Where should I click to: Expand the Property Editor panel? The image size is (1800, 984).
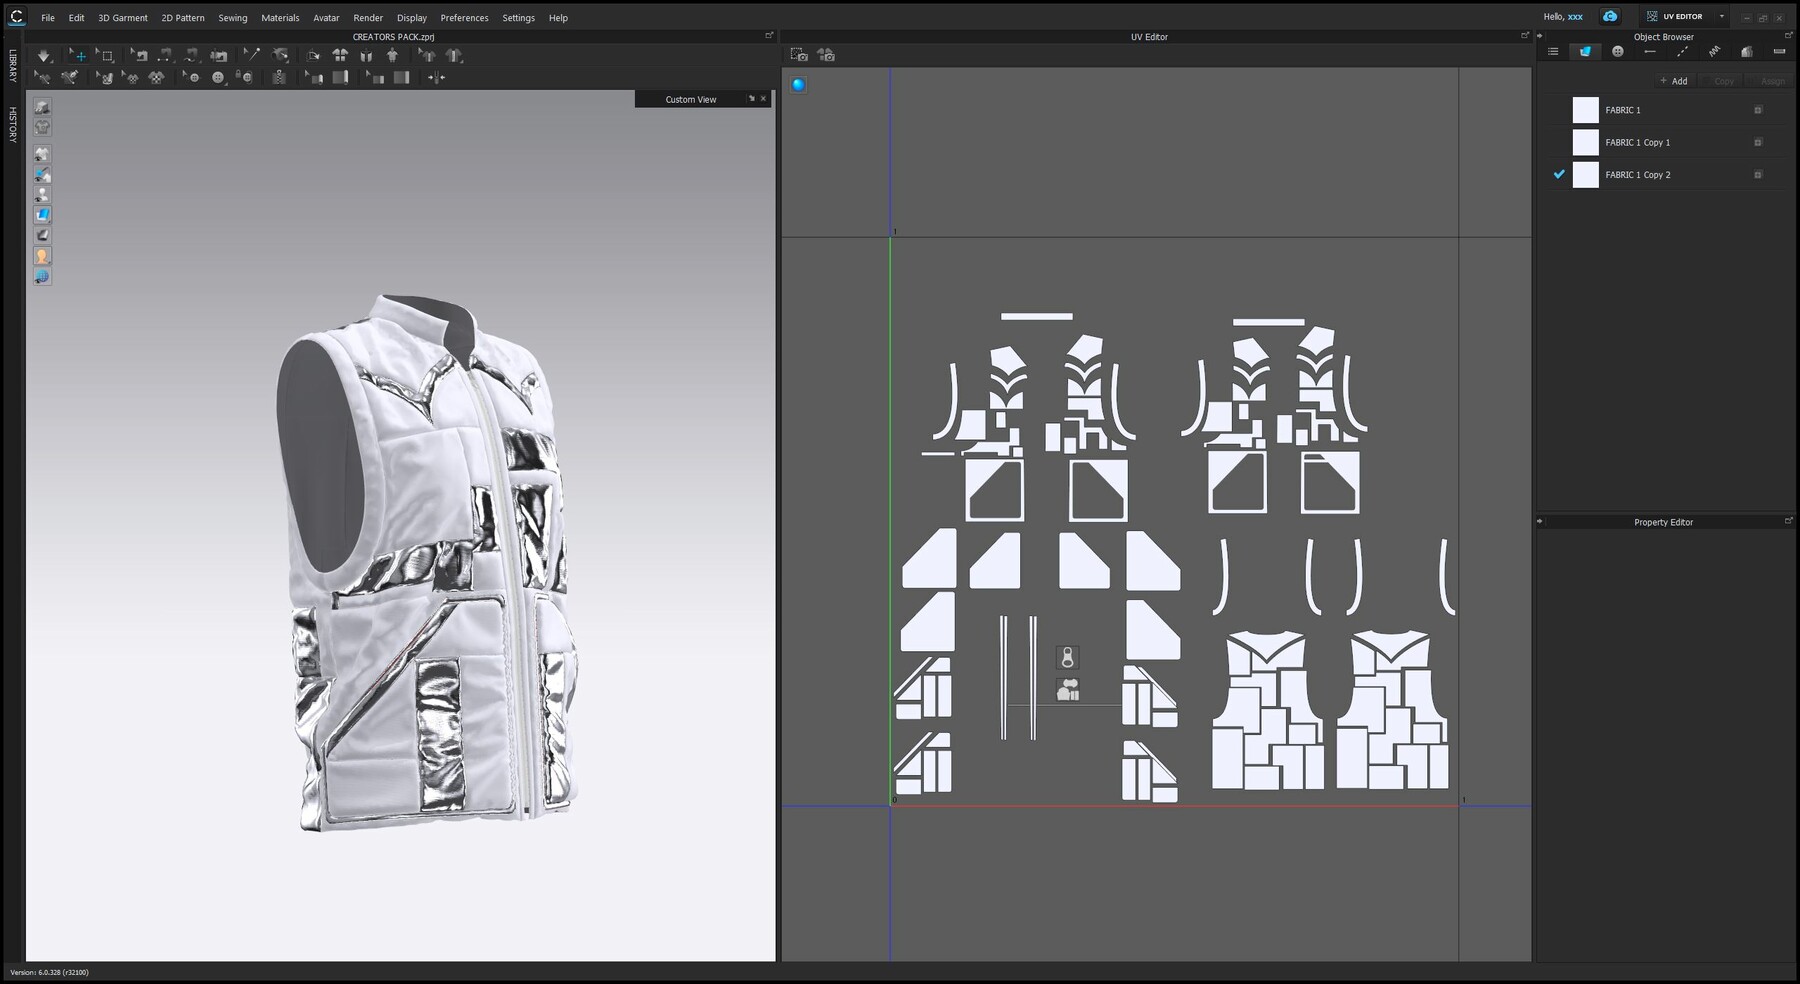pos(1788,520)
